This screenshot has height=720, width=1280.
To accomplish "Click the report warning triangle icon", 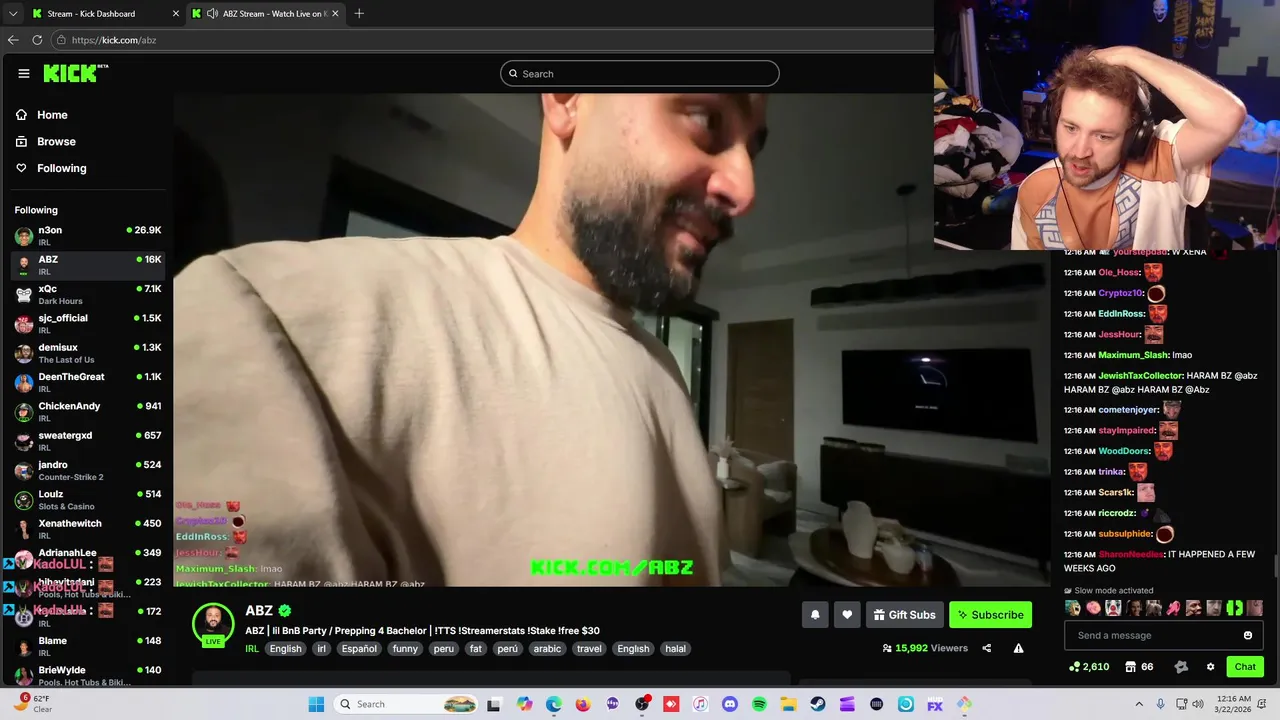I will (x=1018, y=648).
